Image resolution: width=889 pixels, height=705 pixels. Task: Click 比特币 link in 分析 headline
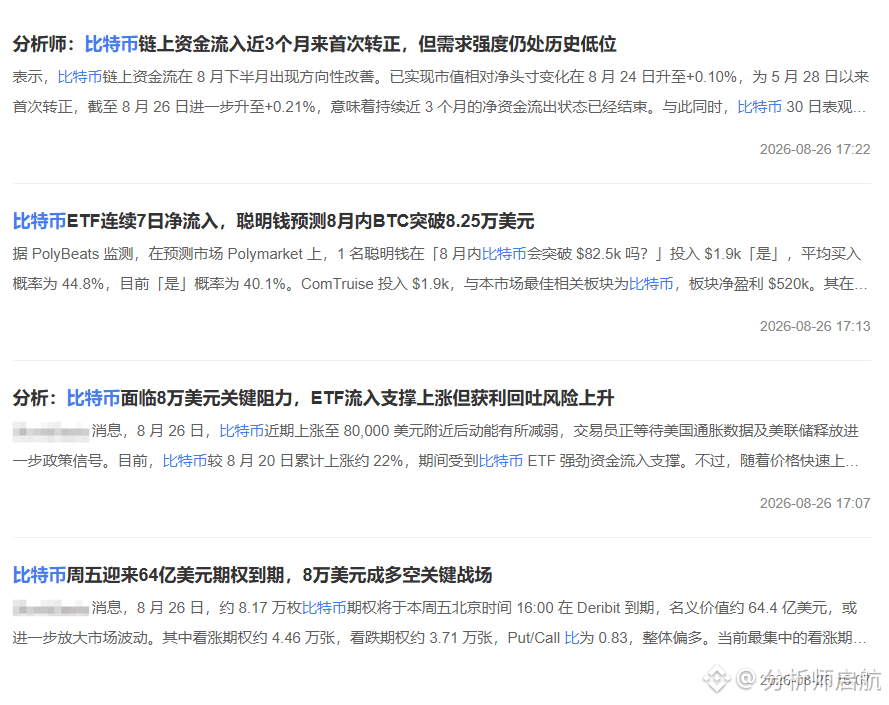93,398
